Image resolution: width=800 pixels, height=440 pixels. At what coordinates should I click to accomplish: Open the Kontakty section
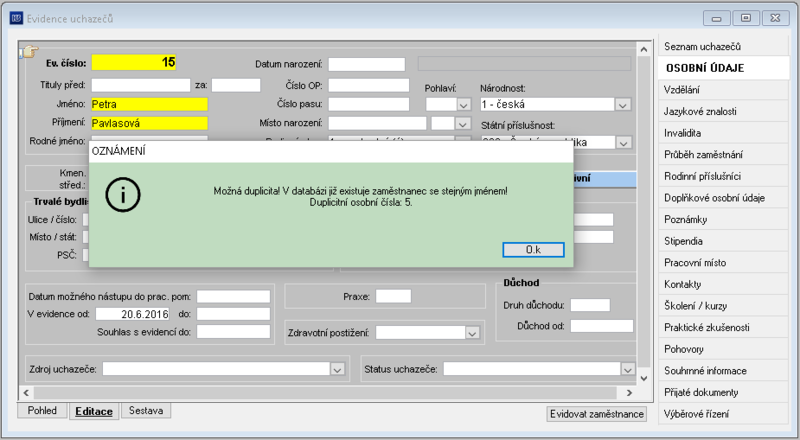point(723,284)
